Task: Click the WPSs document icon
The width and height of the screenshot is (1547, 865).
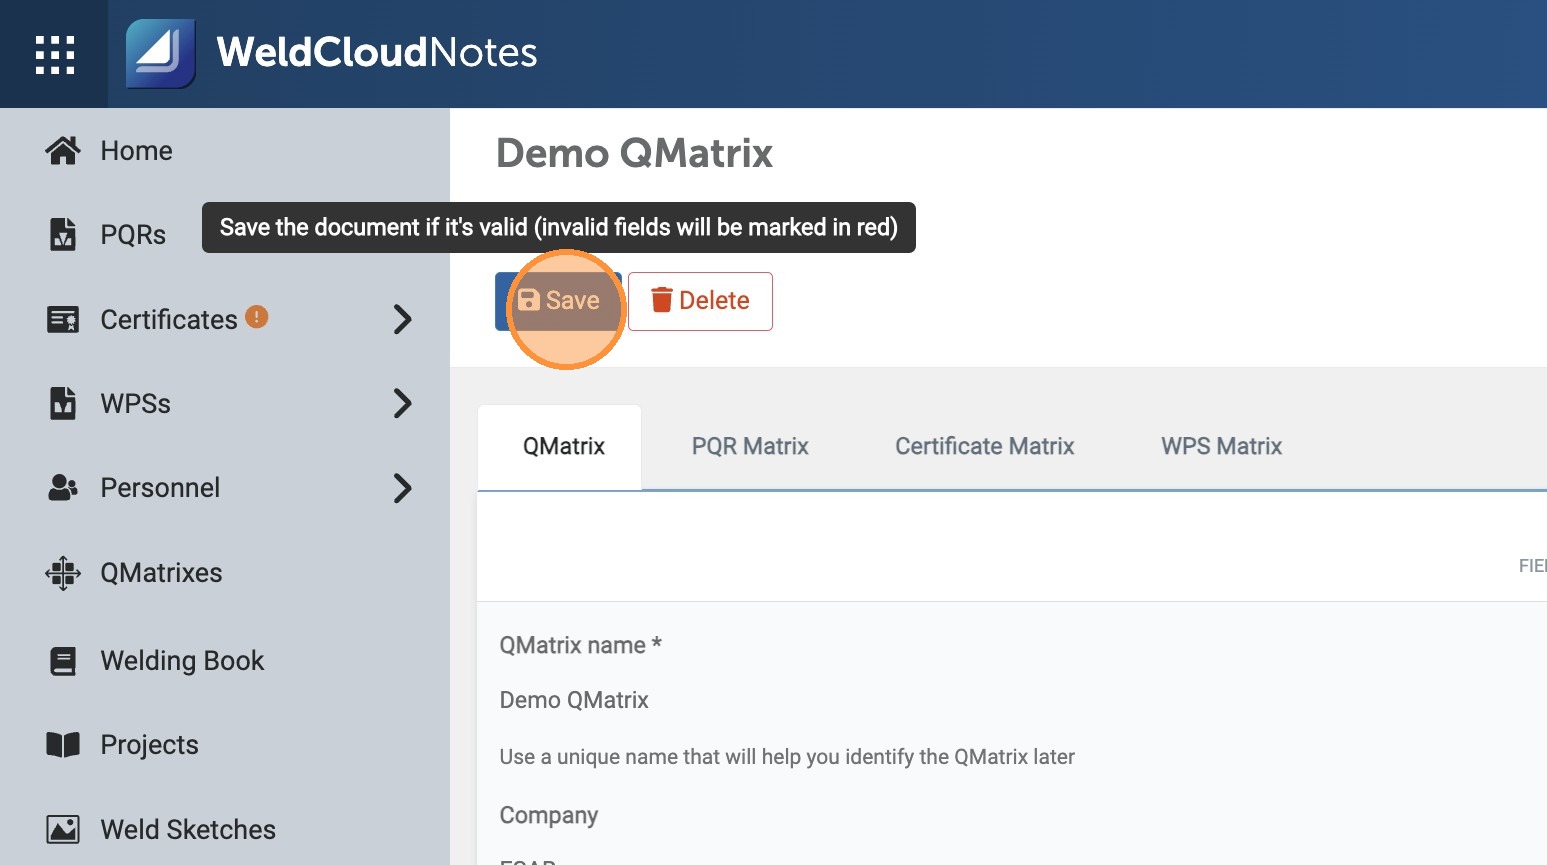Action: (x=63, y=403)
